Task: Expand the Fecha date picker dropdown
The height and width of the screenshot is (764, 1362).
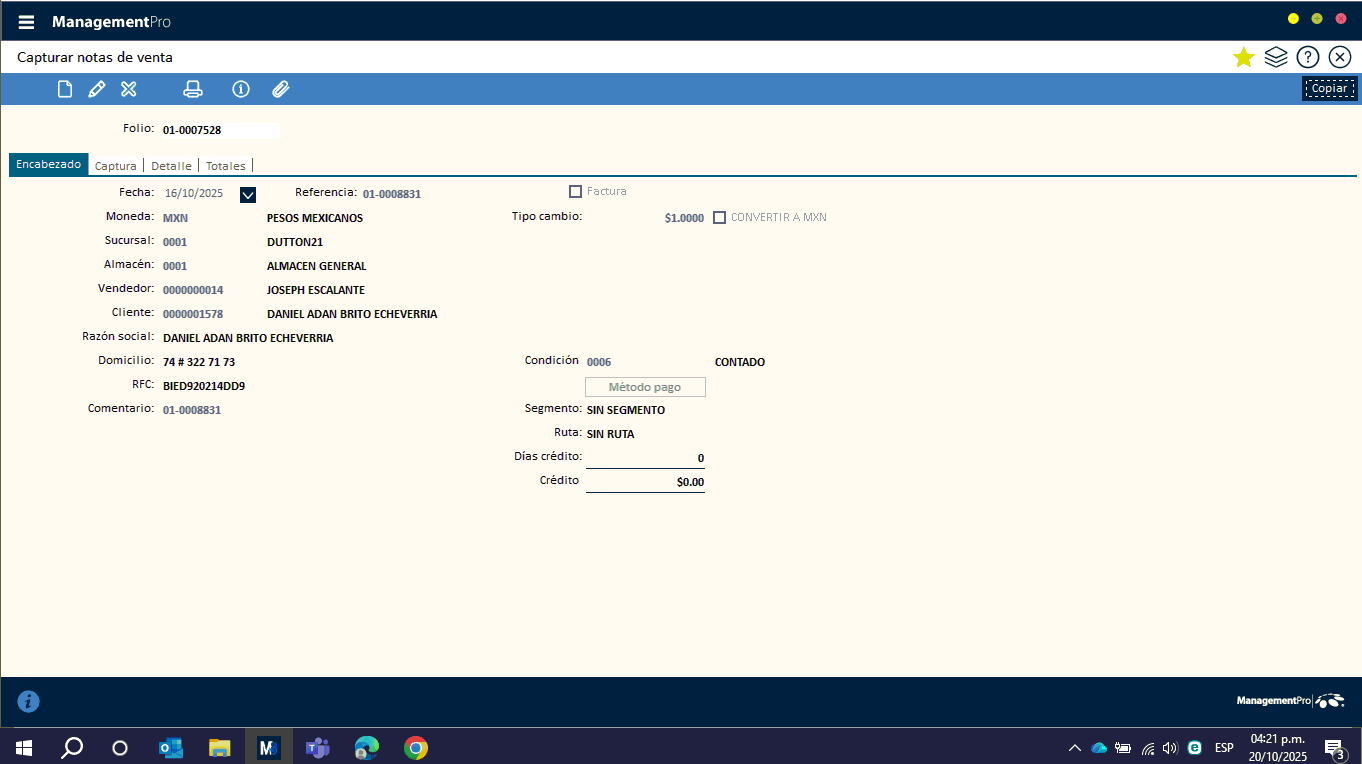Action: coord(248,194)
